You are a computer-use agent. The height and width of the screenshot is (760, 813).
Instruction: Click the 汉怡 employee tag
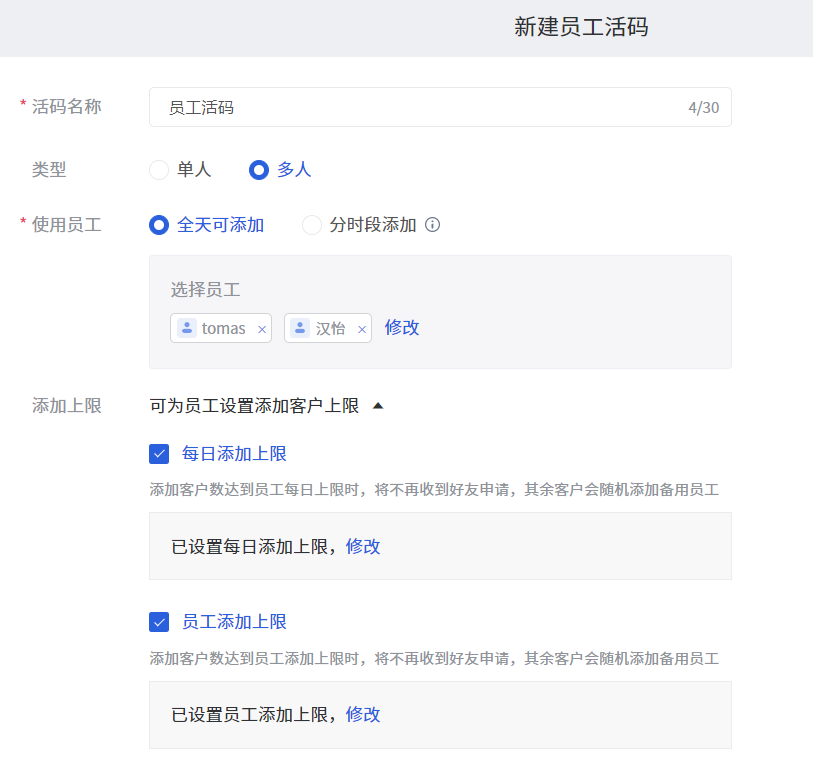tap(328, 328)
